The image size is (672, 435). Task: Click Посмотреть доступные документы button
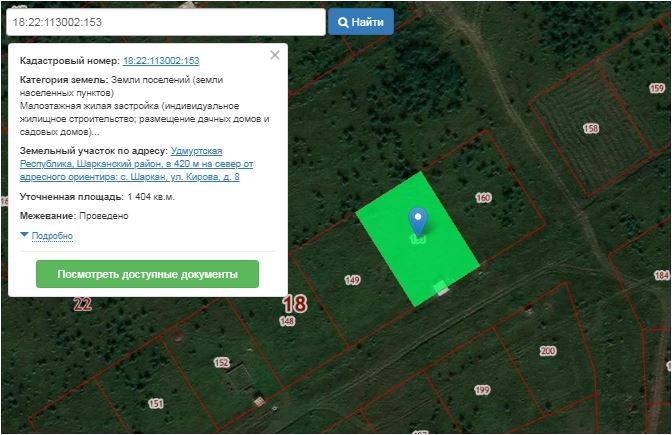coord(147,274)
